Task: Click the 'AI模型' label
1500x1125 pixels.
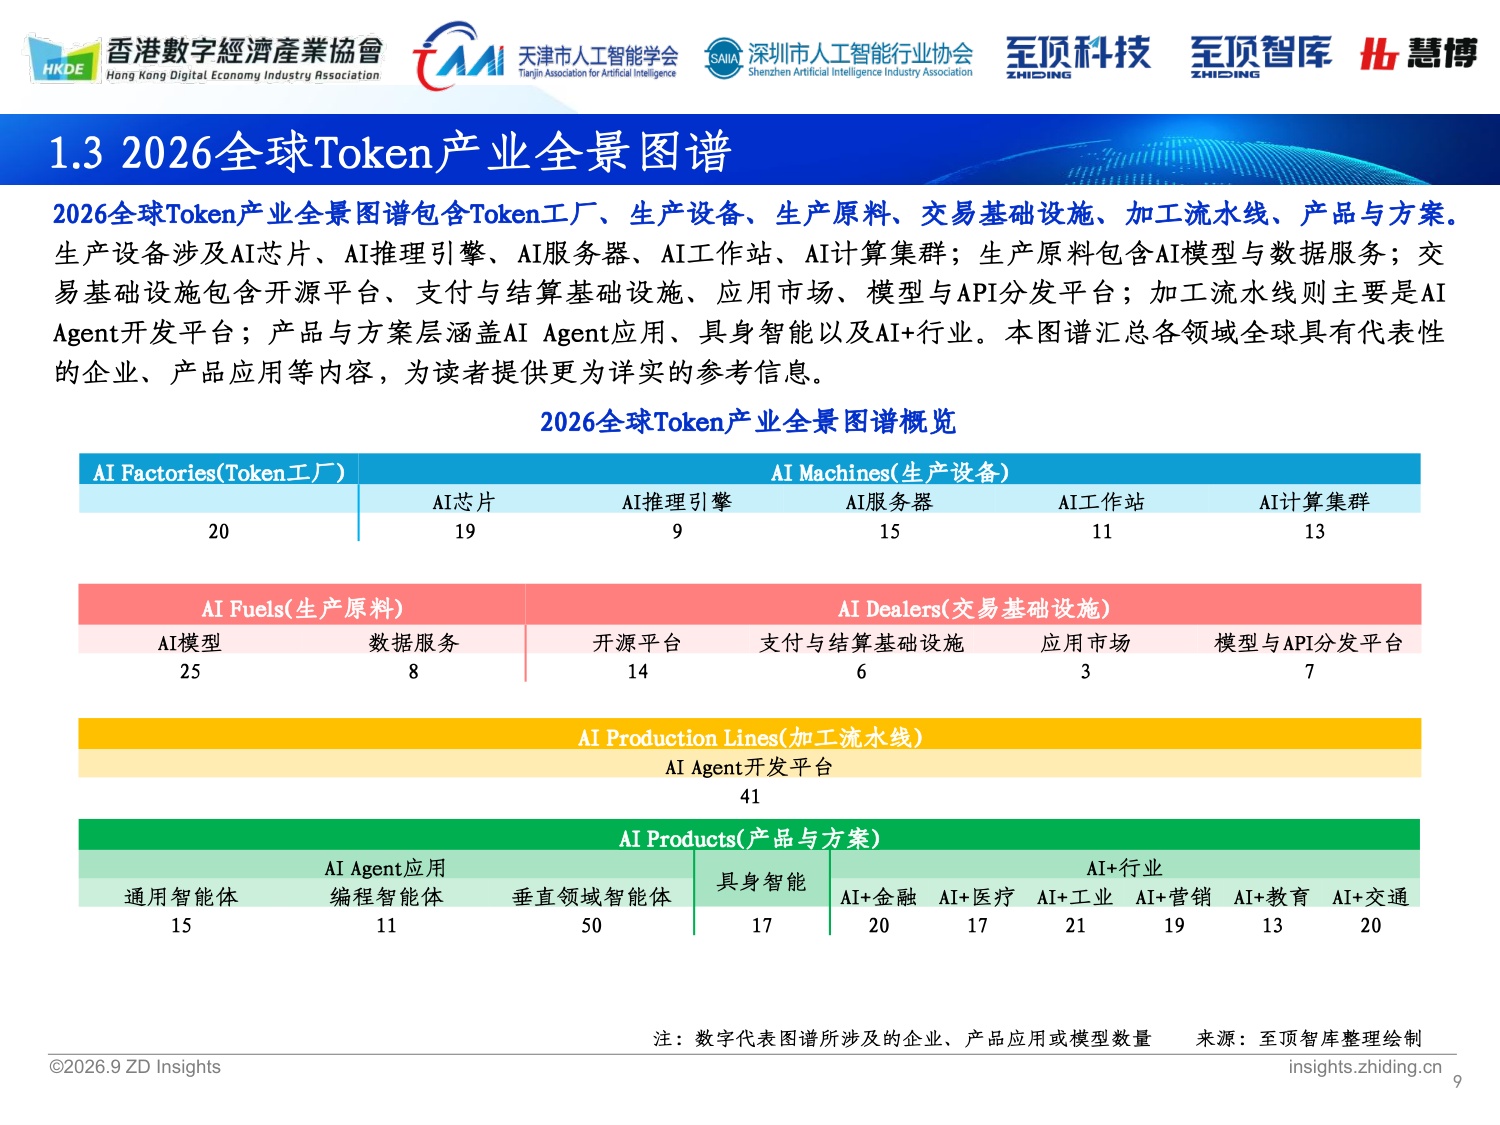Action: tap(190, 643)
